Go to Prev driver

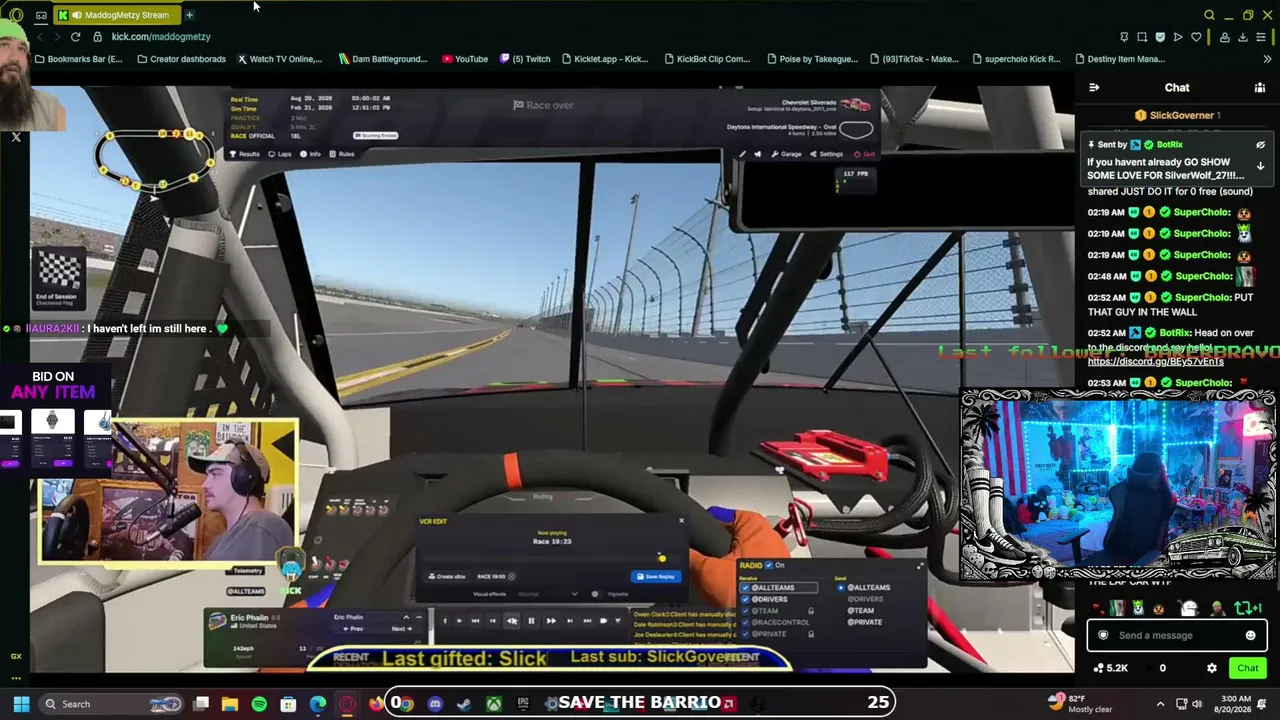(351, 629)
